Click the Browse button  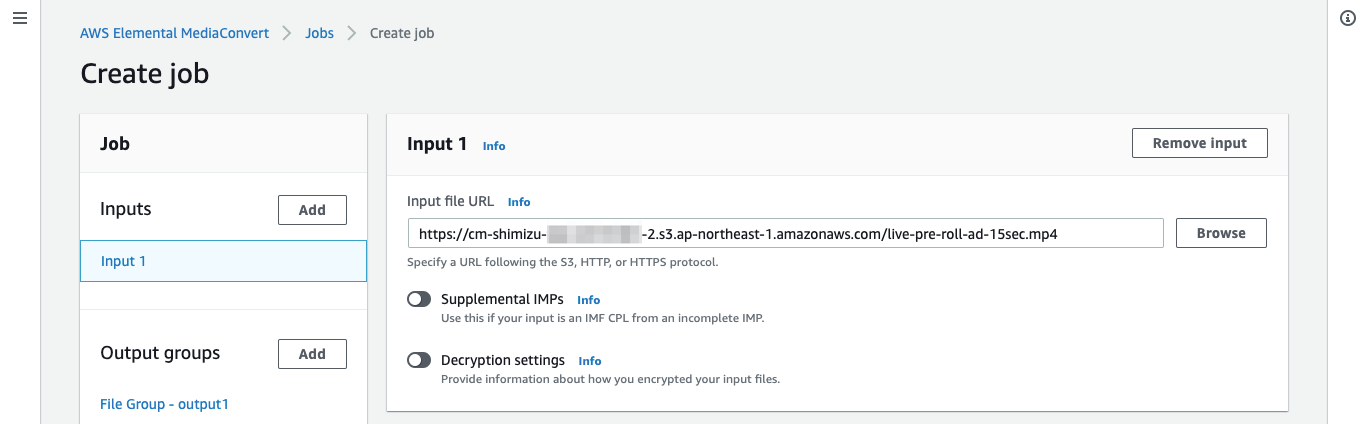click(x=1221, y=233)
